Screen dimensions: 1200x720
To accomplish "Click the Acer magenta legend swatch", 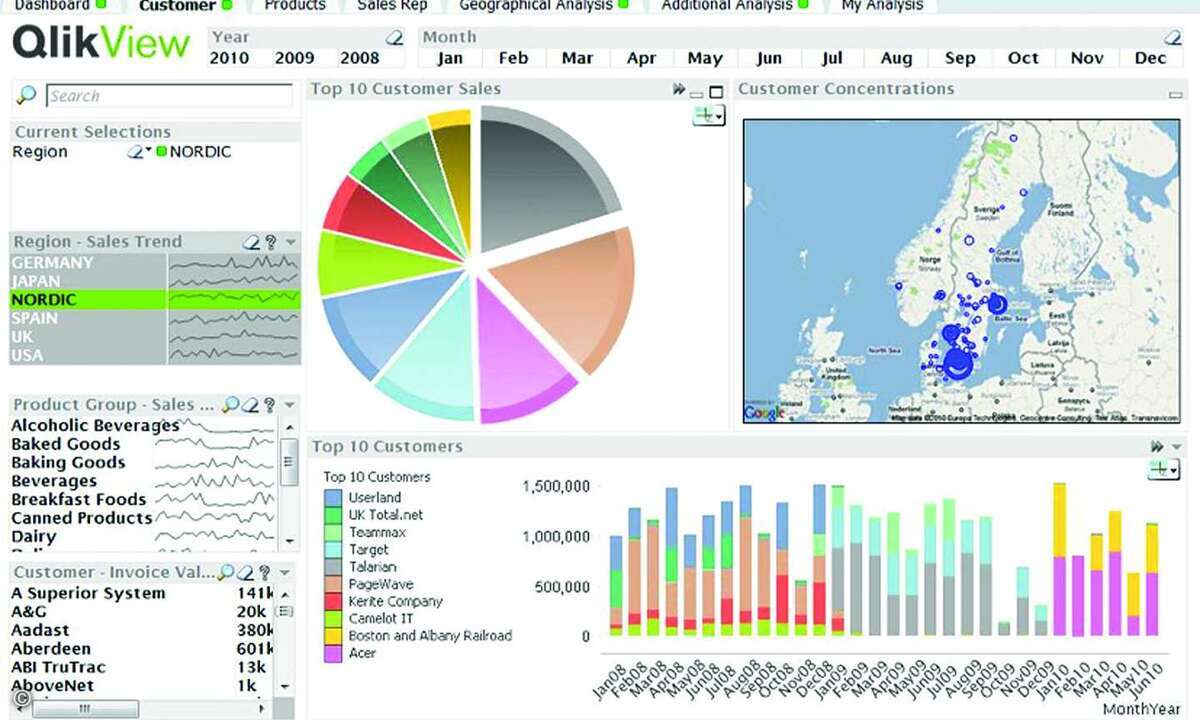I will pyautogui.click(x=333, y=653).
